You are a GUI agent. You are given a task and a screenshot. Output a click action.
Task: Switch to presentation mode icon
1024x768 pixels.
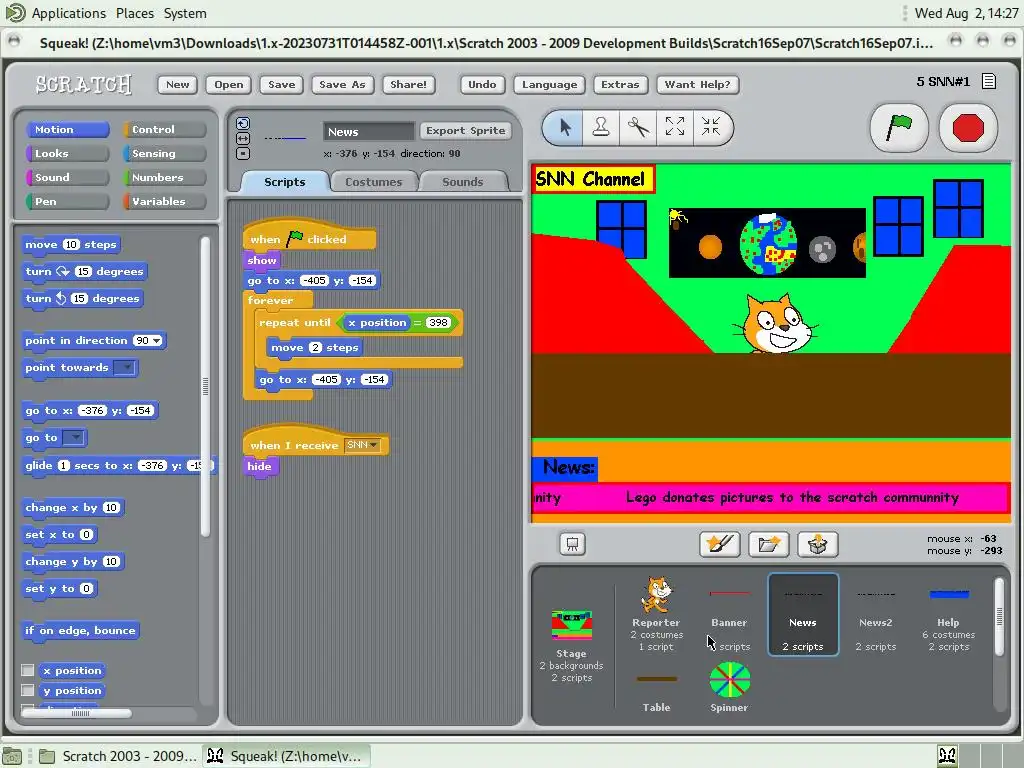(572, 544)
